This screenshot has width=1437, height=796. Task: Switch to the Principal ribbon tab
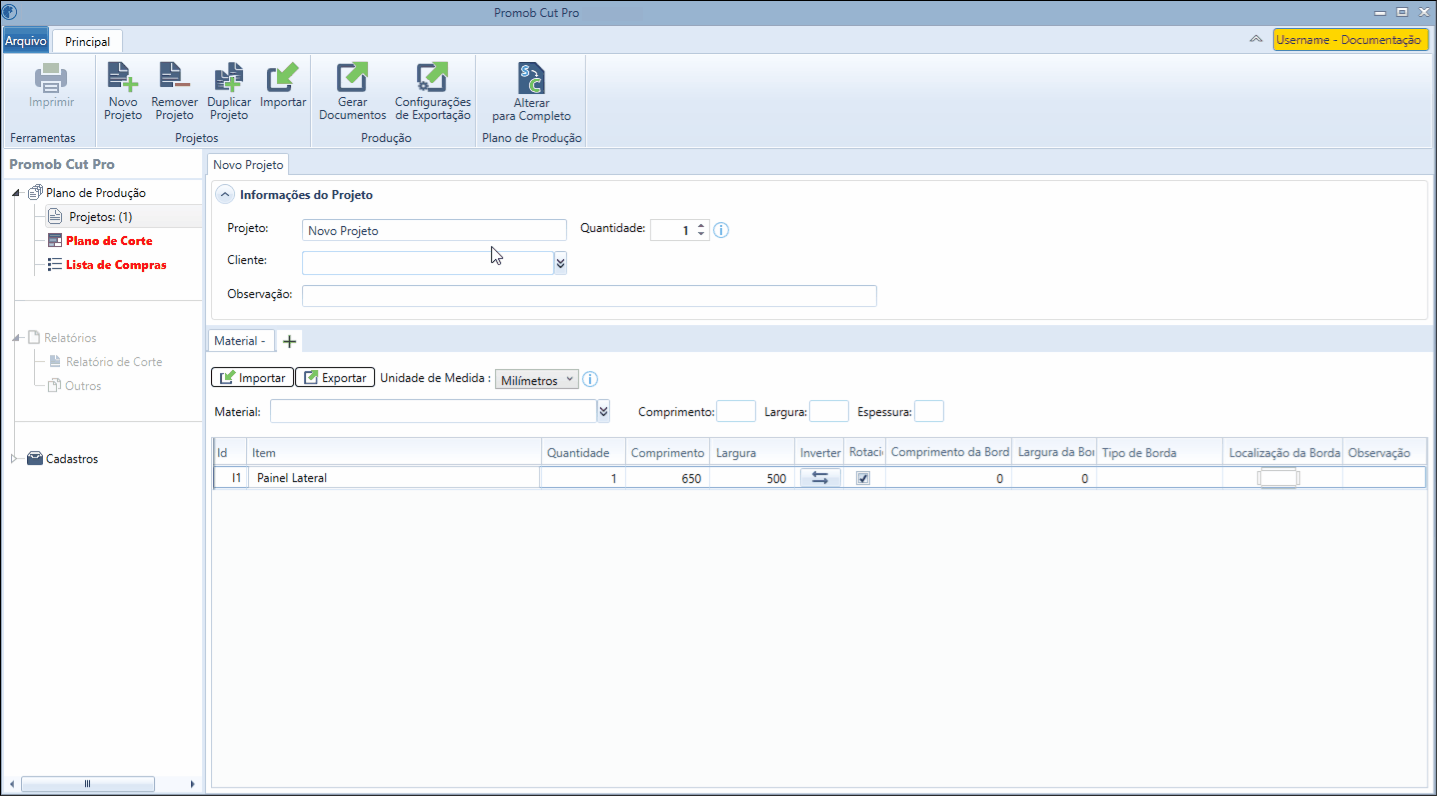87,42
